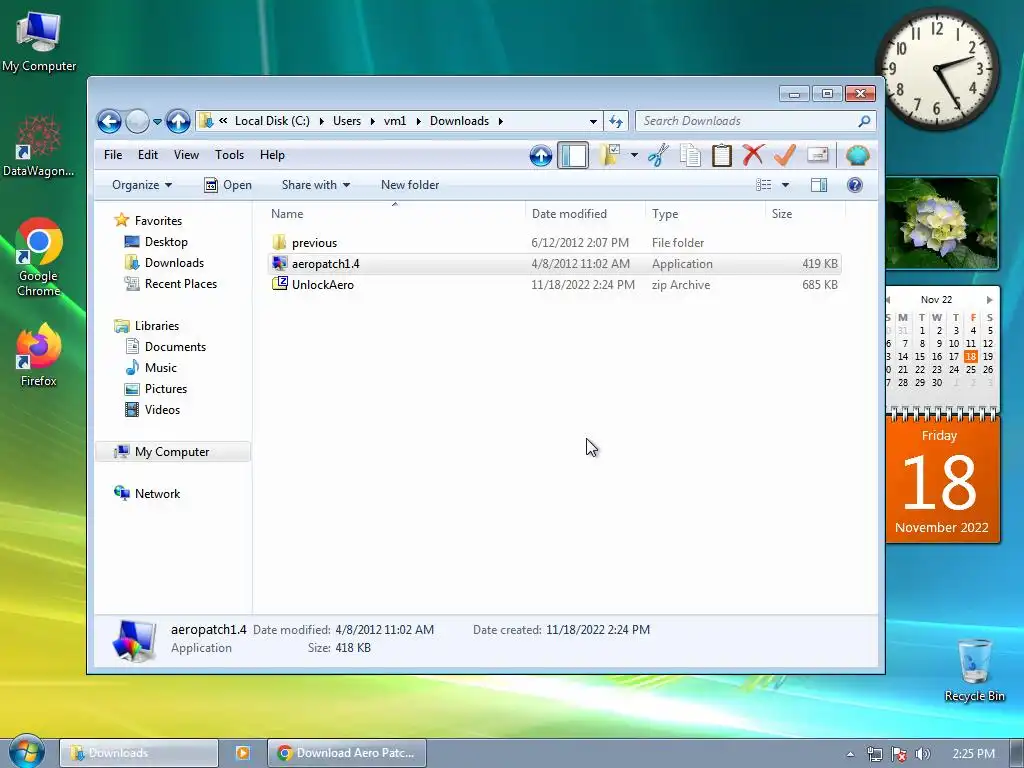Click the Up folder button beside the address bar
The height and width of the screenshot is (768, 1024).
[178, 121]
